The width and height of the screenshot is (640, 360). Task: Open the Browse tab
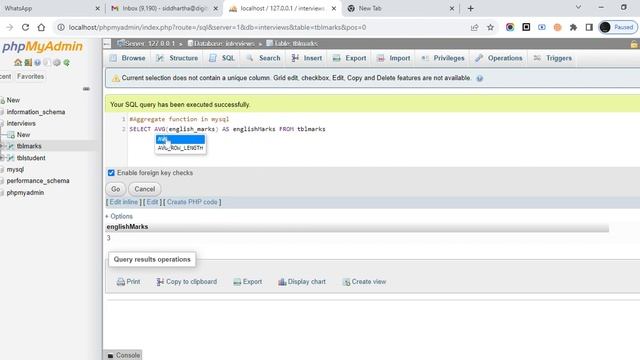pyautogui.click(x=128, y=58)
